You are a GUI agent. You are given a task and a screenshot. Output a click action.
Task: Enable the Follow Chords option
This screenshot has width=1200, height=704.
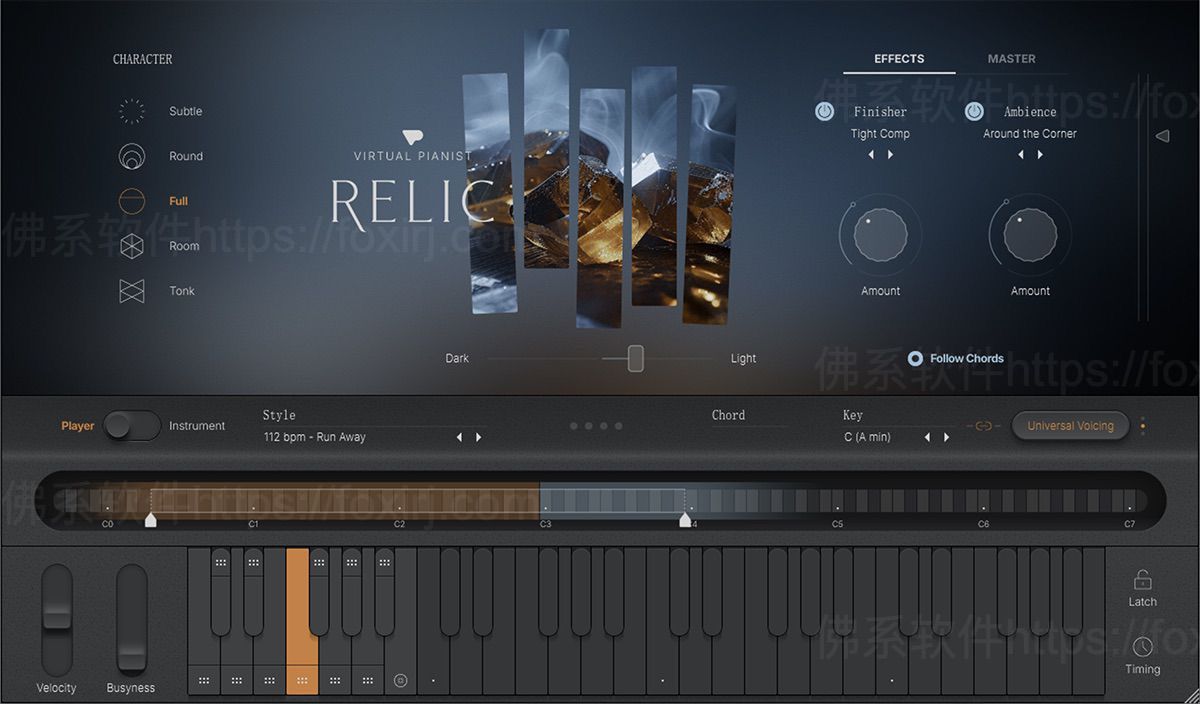tap(916, 358)
